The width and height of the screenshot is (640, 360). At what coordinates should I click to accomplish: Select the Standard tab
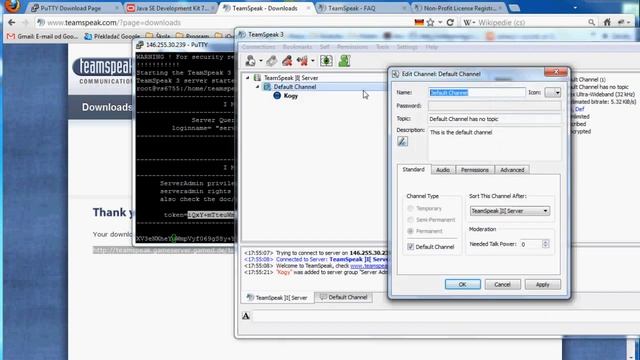click(413, 169)
